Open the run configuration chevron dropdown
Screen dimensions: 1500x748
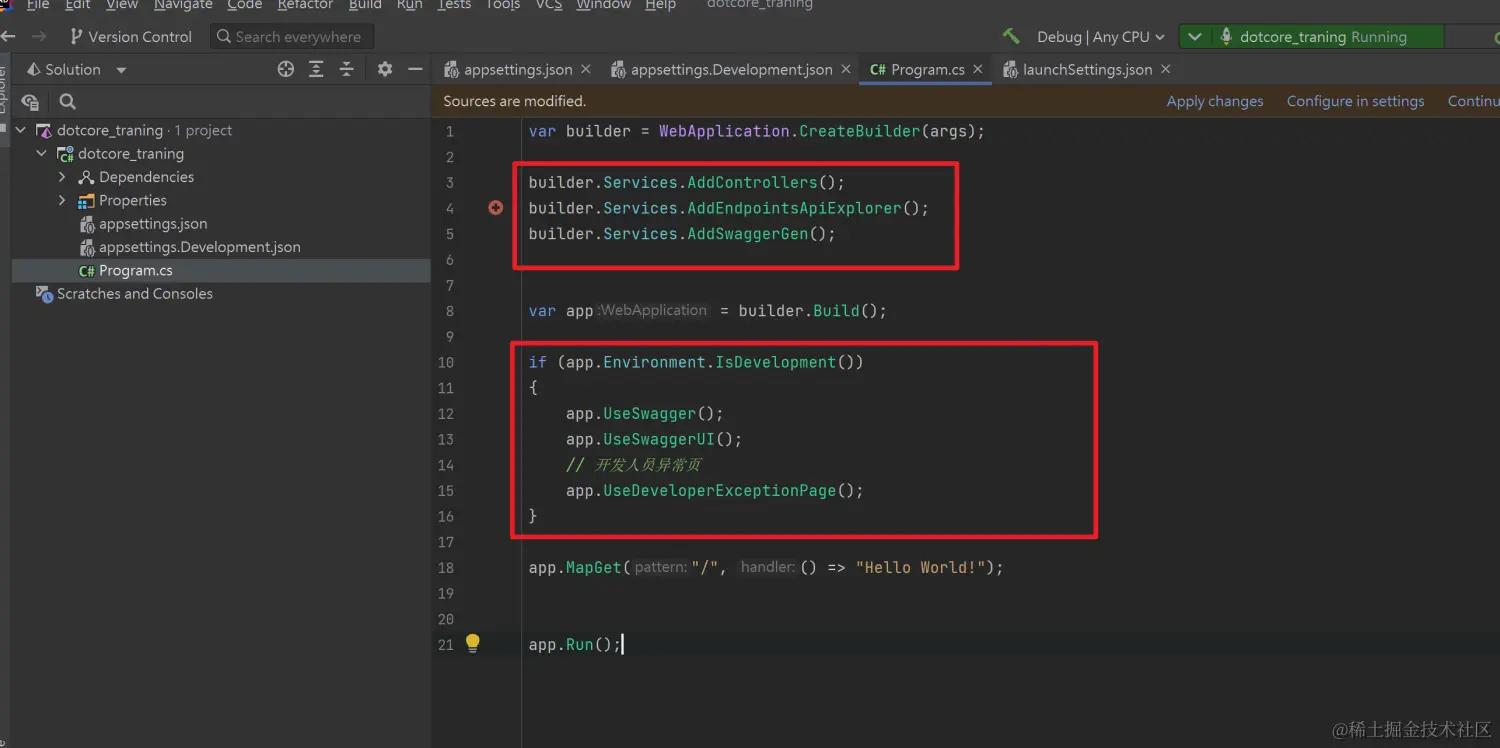tap(1195, 37)
